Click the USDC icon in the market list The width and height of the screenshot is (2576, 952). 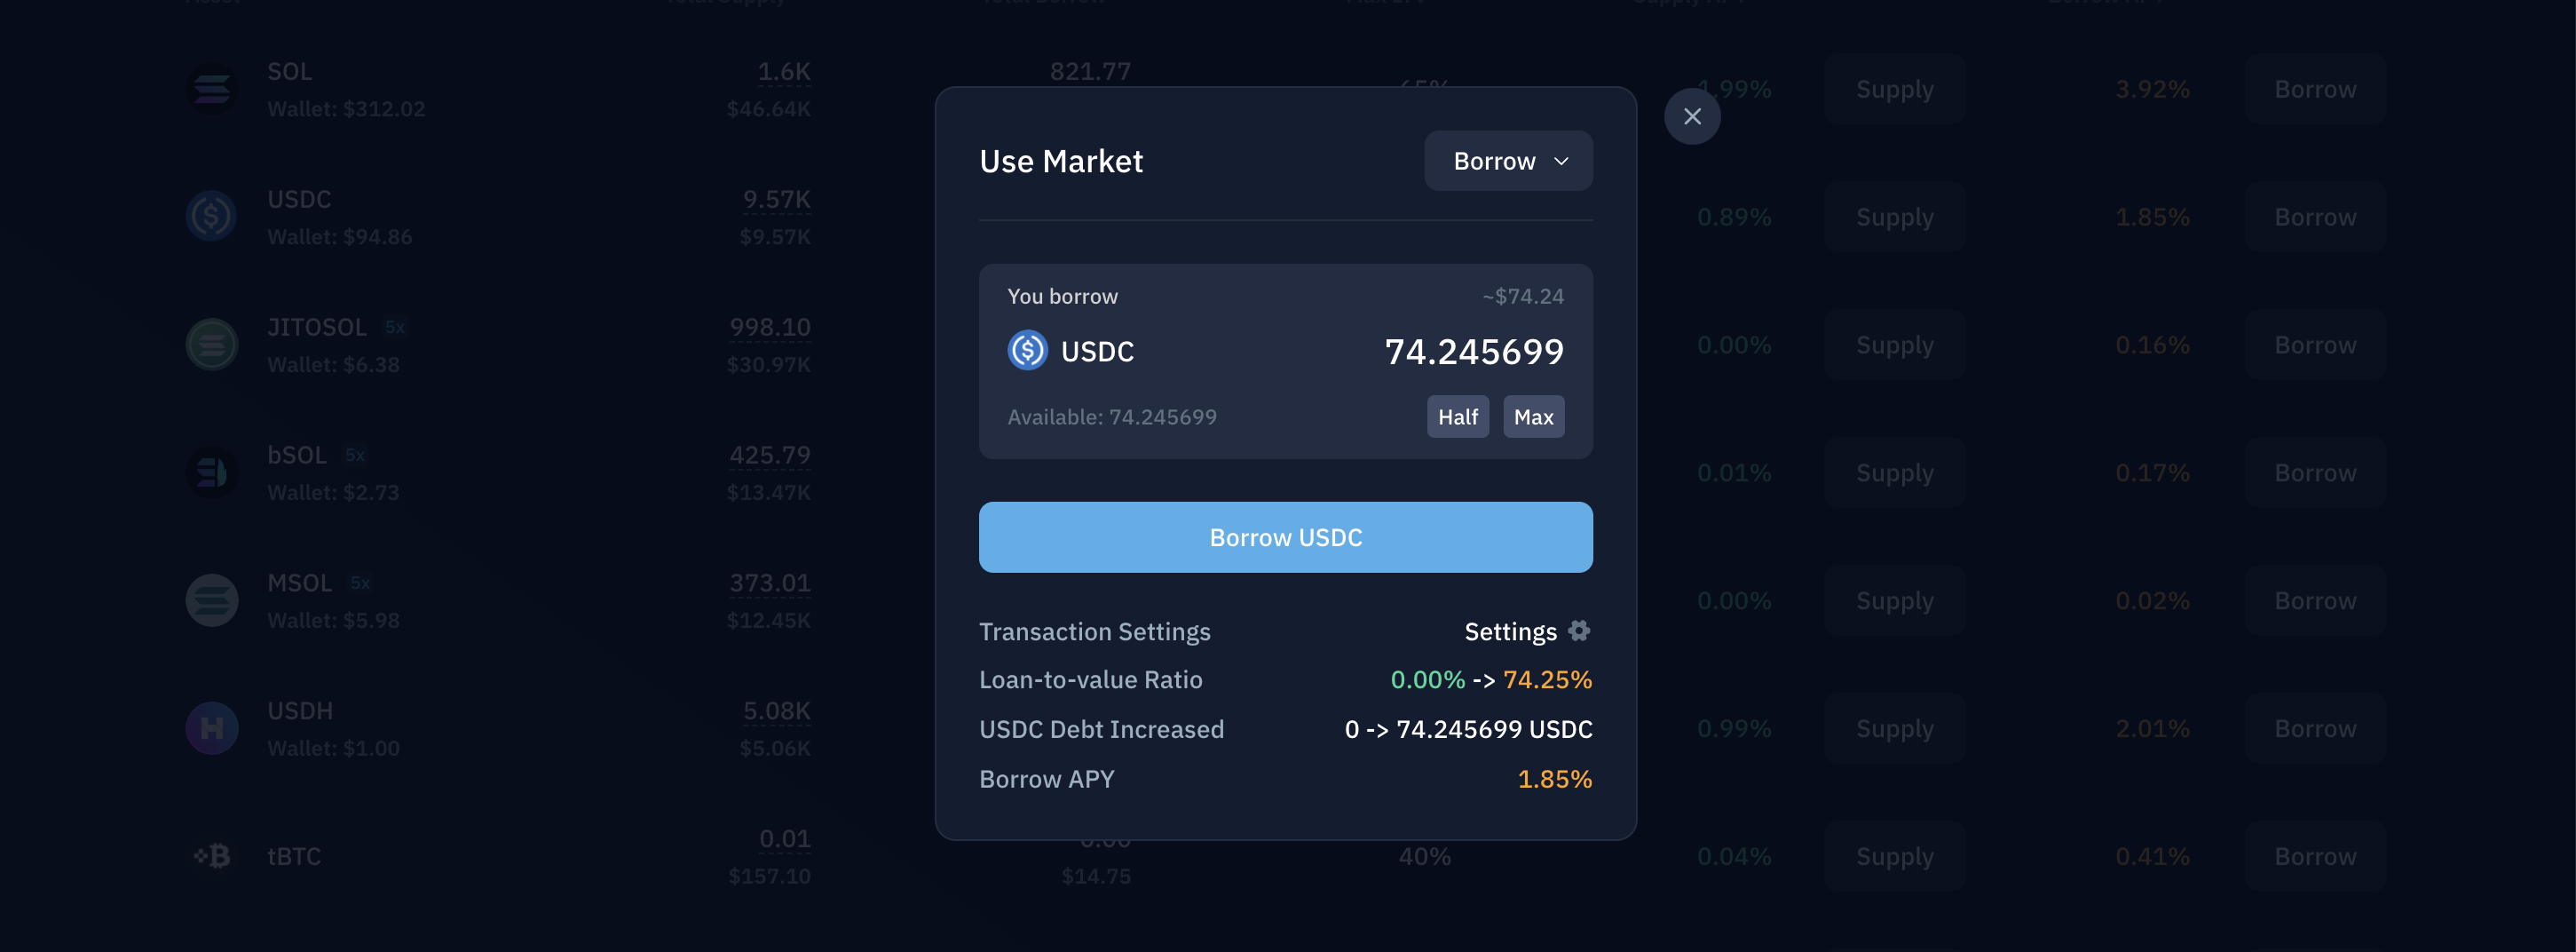[211, 216]
